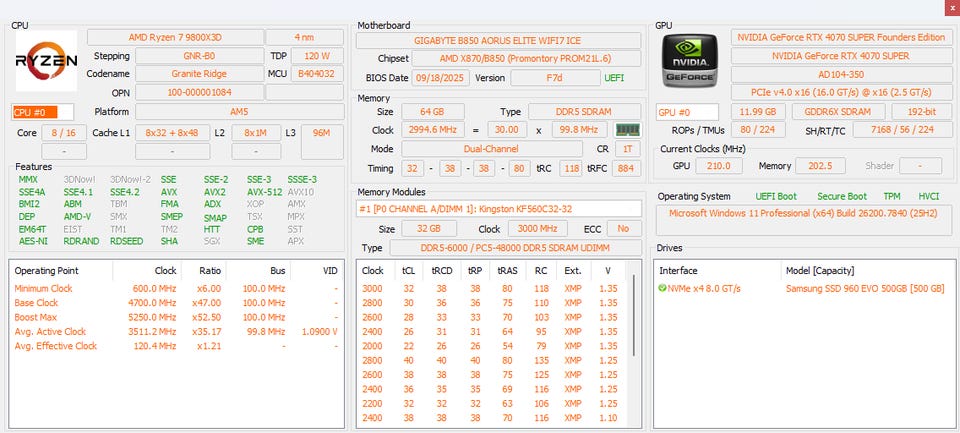Screen dimensions: 960x433
Task: Click the 100-000001084 OPN field
Action: [x=199, y=93]
